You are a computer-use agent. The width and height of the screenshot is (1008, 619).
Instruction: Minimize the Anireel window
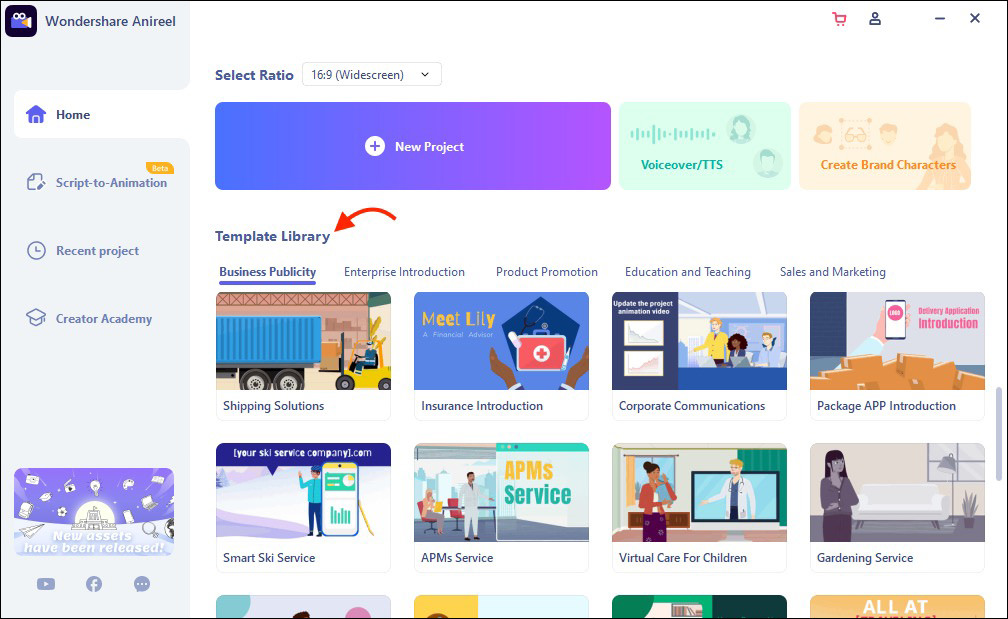tap(940, 19)
